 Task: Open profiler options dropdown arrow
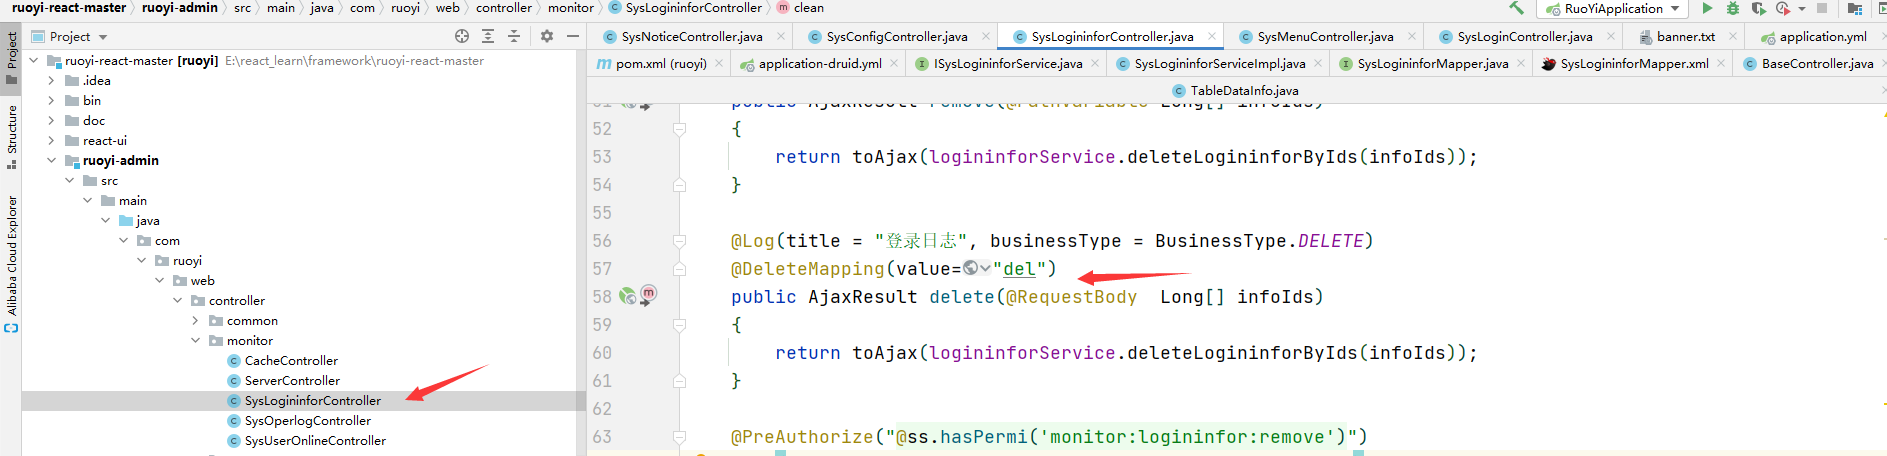tap(1802, 9)
